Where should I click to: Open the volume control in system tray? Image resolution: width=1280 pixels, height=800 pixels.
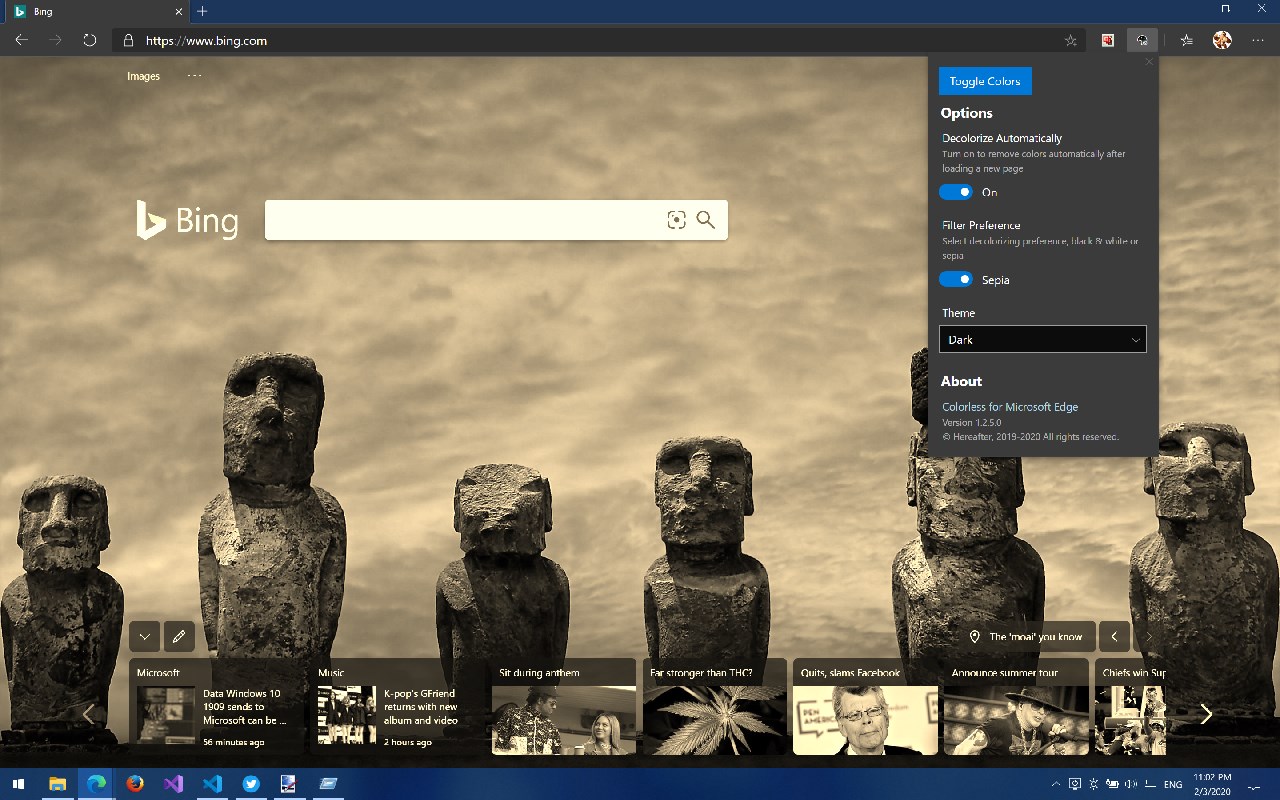[x=1132, y=784]
